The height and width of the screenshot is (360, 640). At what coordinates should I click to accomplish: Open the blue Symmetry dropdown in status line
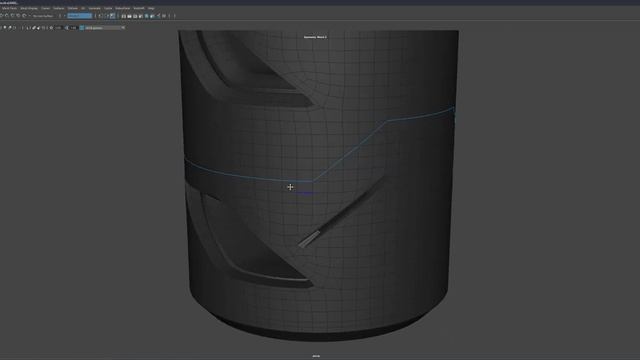point(80,16)
